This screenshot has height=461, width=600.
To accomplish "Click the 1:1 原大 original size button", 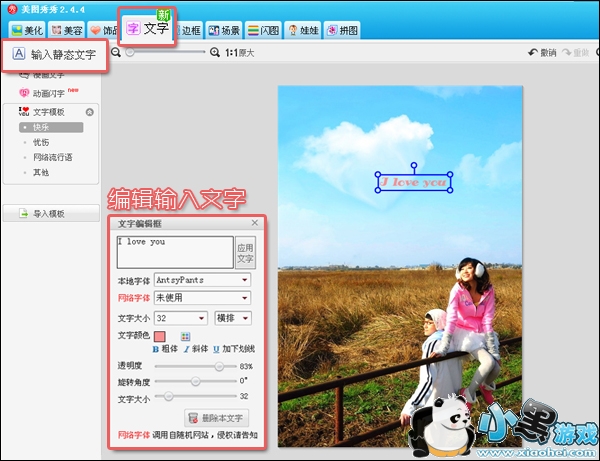I will (239, 52).
